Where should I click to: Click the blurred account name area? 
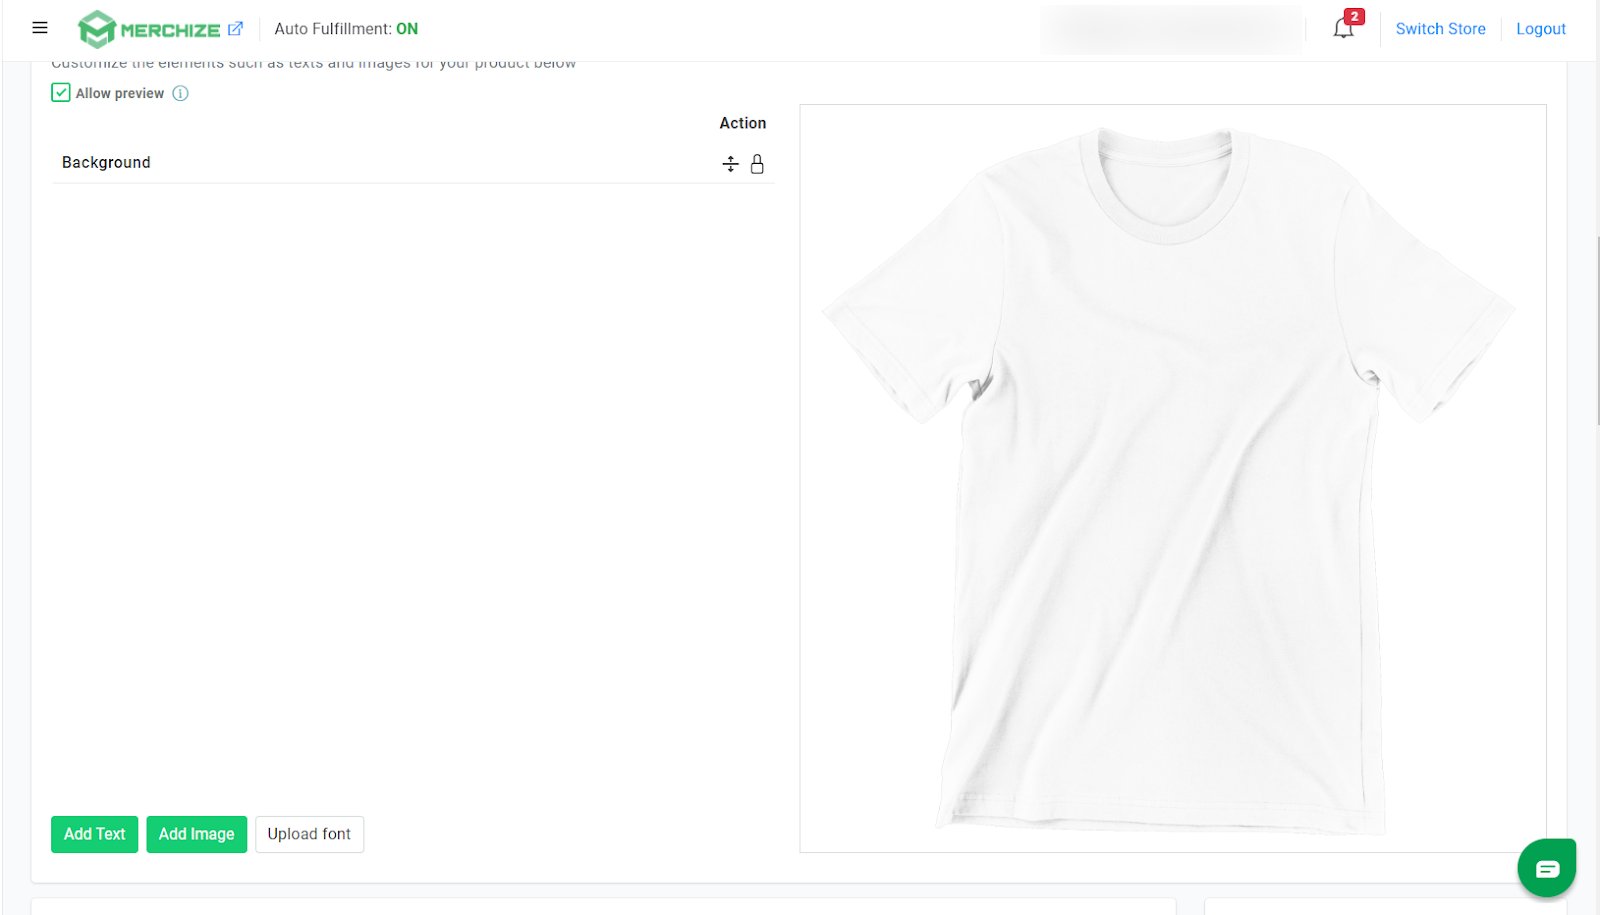coord(1172,29)
